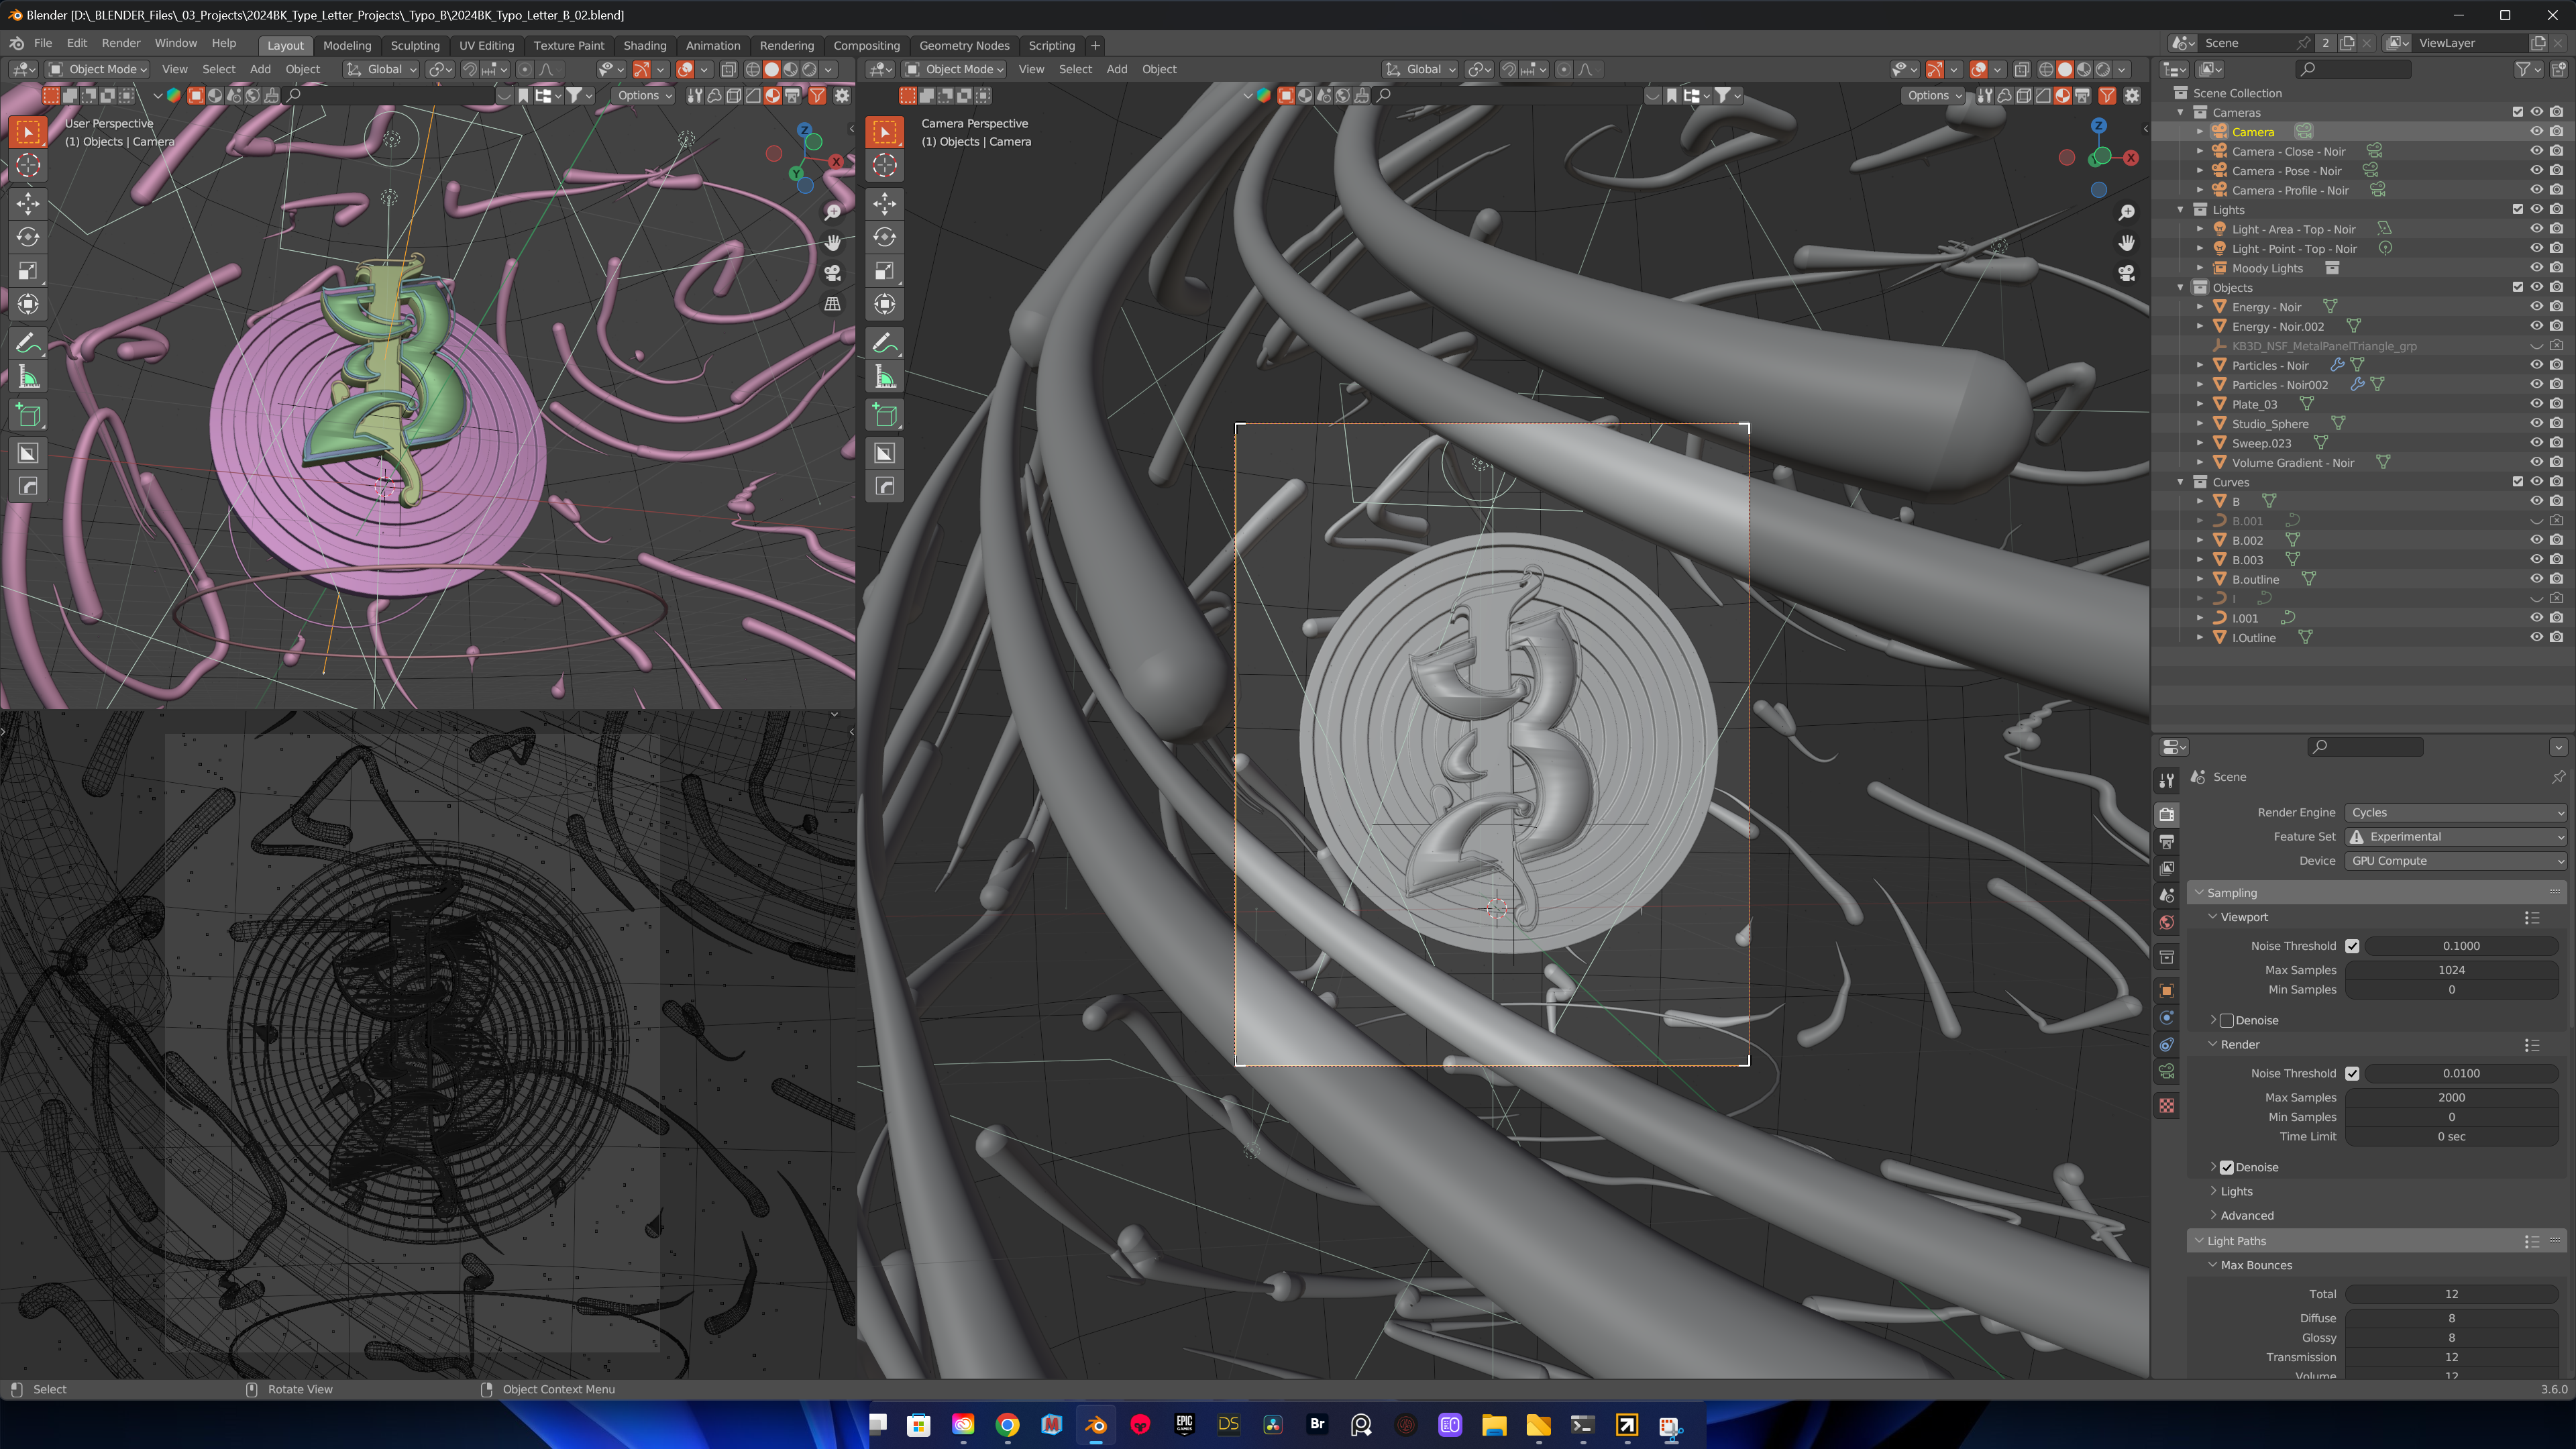Open Device dropdown

tap(2456, 861)
